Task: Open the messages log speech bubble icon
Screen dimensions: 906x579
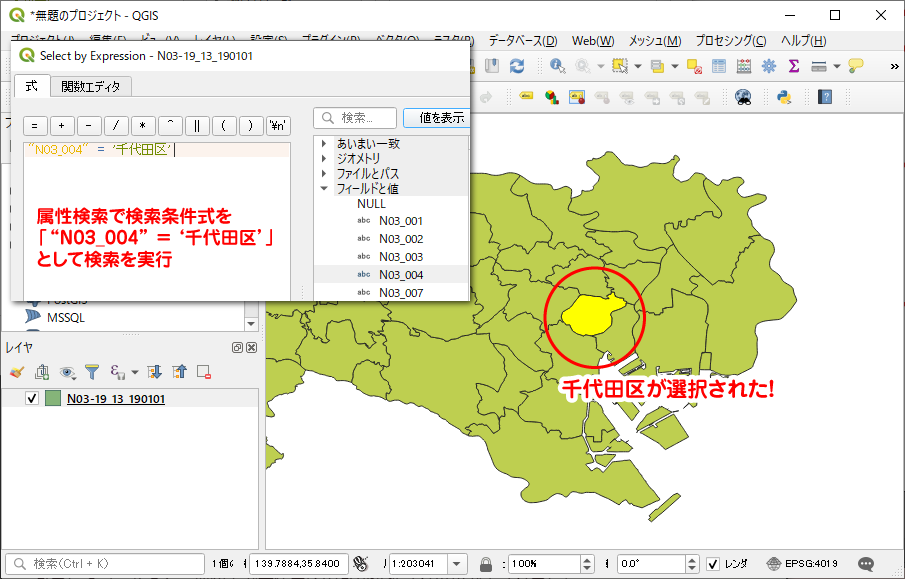Action: pos(866,563)
